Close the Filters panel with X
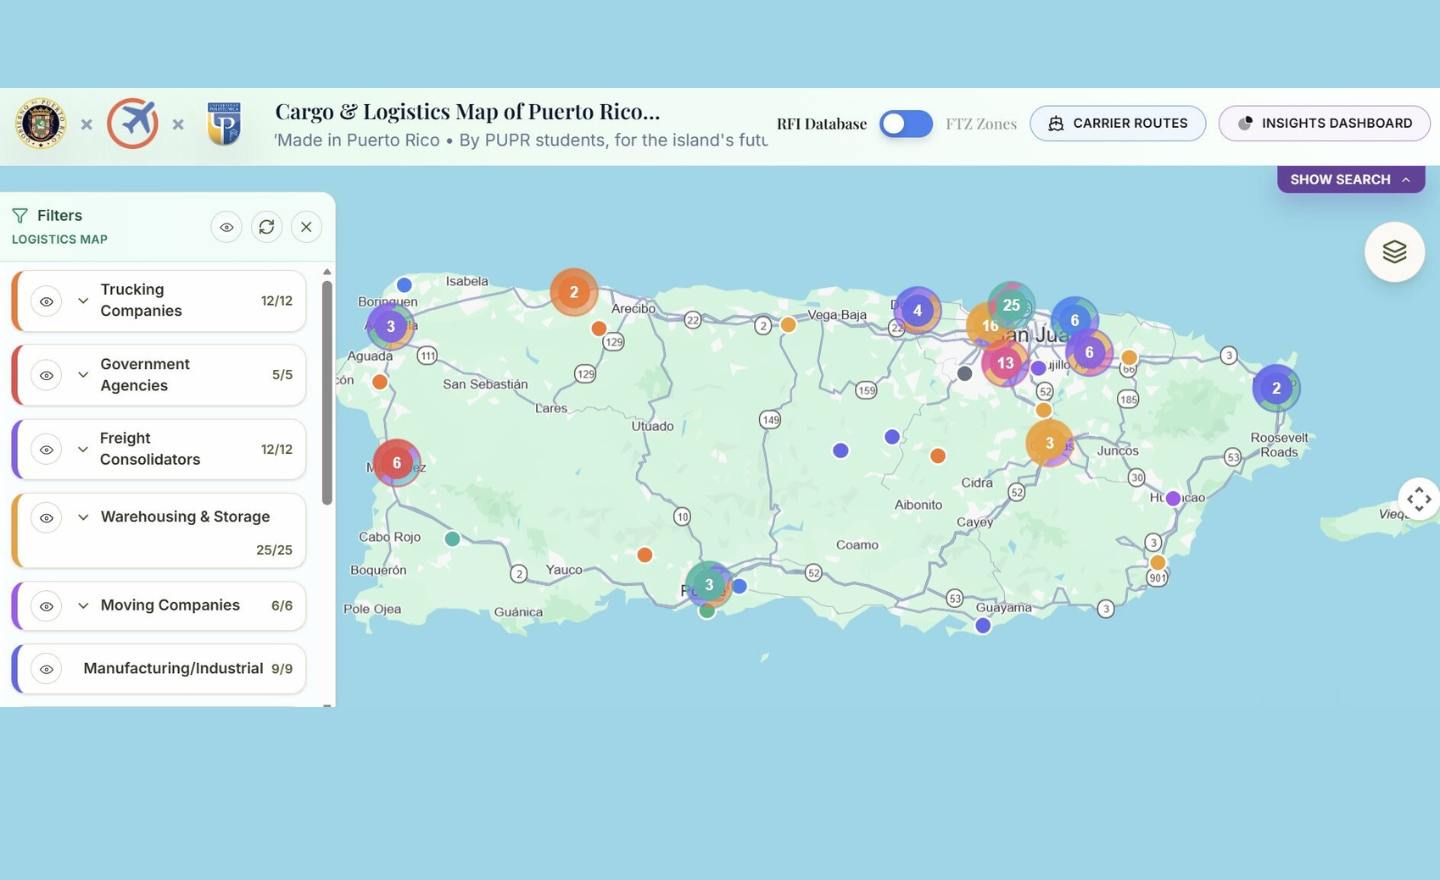This screenshot has height=880, width=1440. (x=307, y=227)
